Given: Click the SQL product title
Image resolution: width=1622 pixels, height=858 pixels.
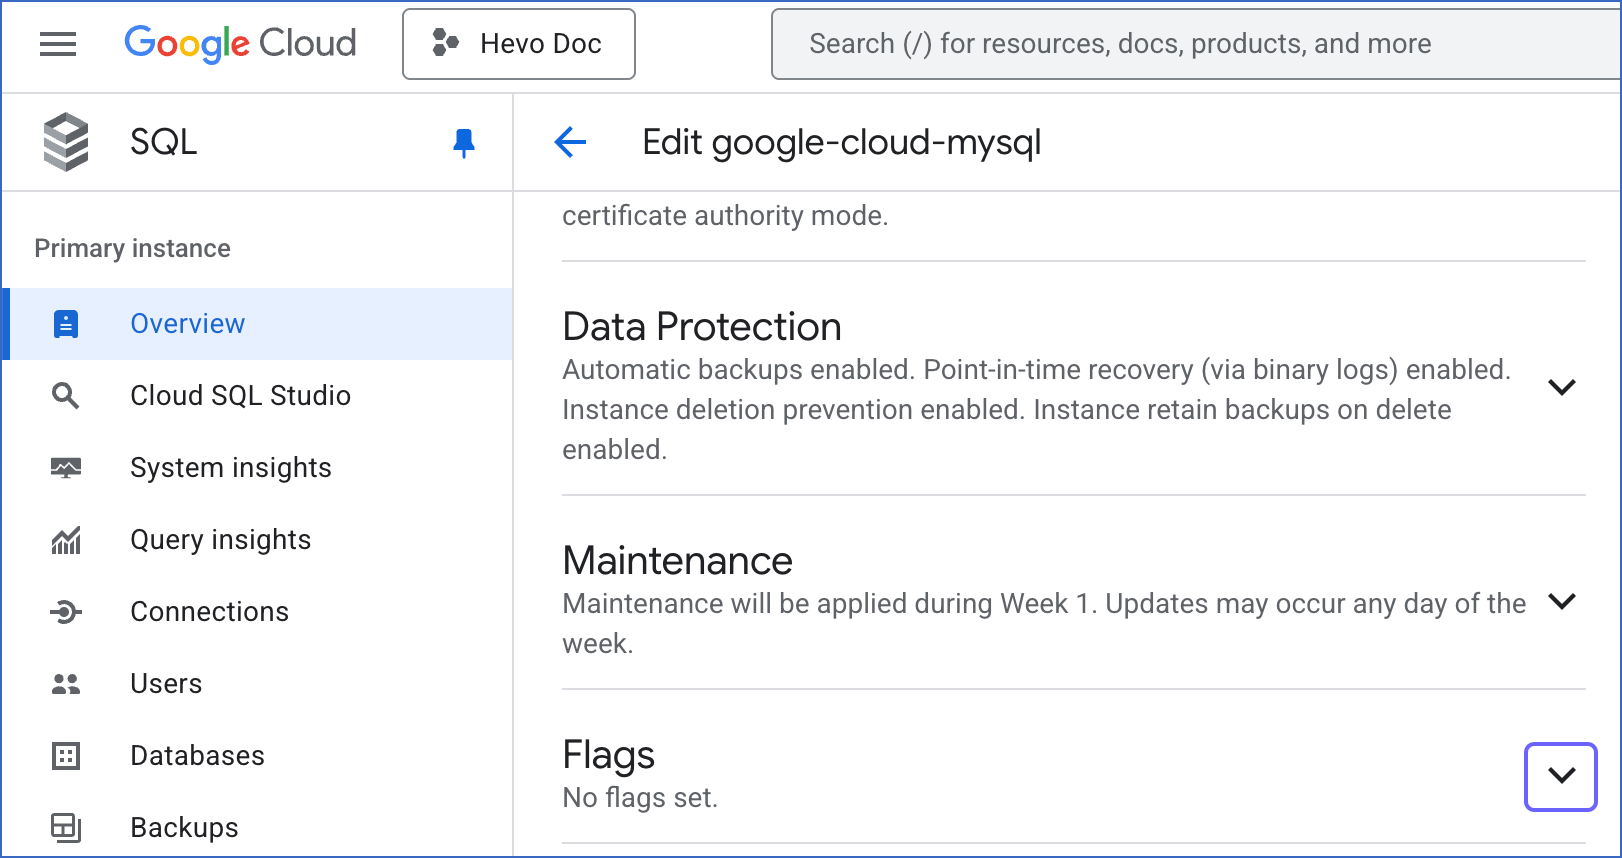Looking at the screenshot, I should coord(164,142).
